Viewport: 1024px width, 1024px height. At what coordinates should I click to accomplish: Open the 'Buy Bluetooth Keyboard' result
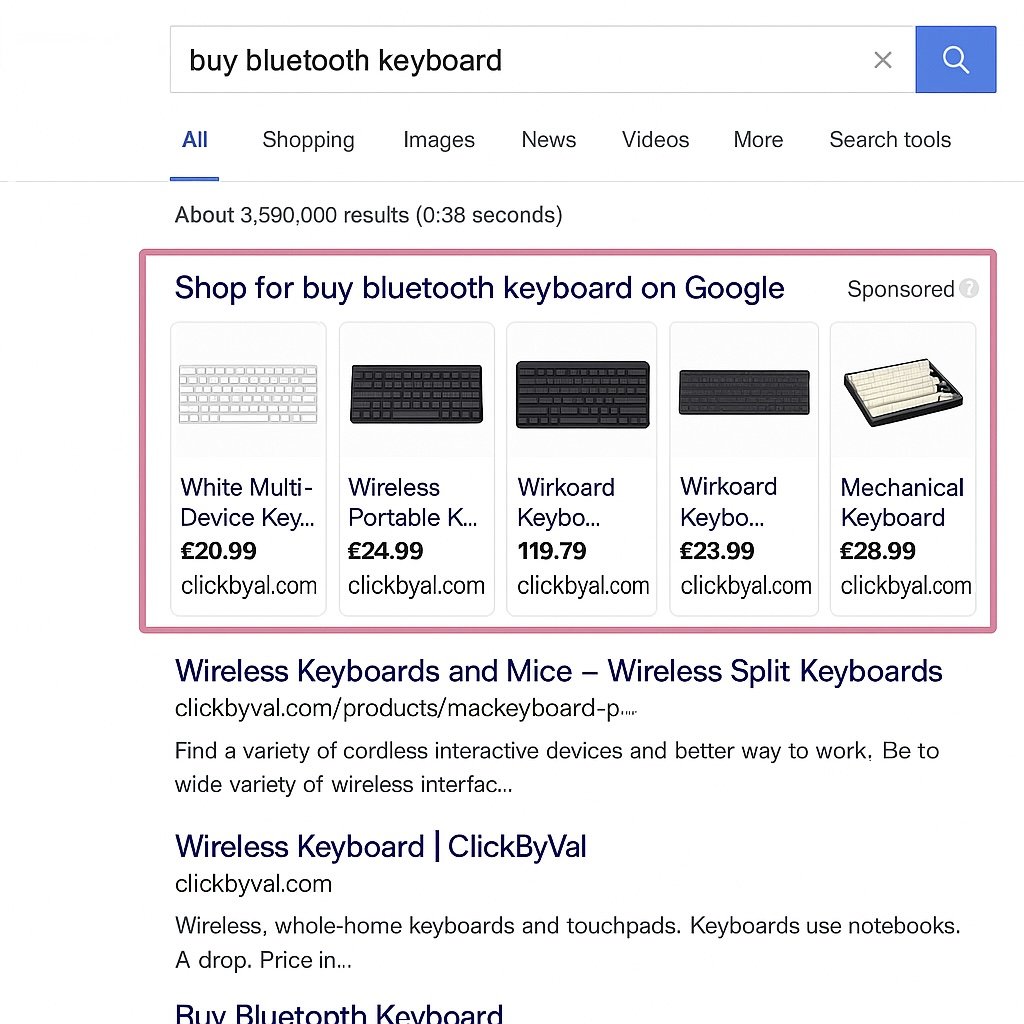pos(339,1012)
